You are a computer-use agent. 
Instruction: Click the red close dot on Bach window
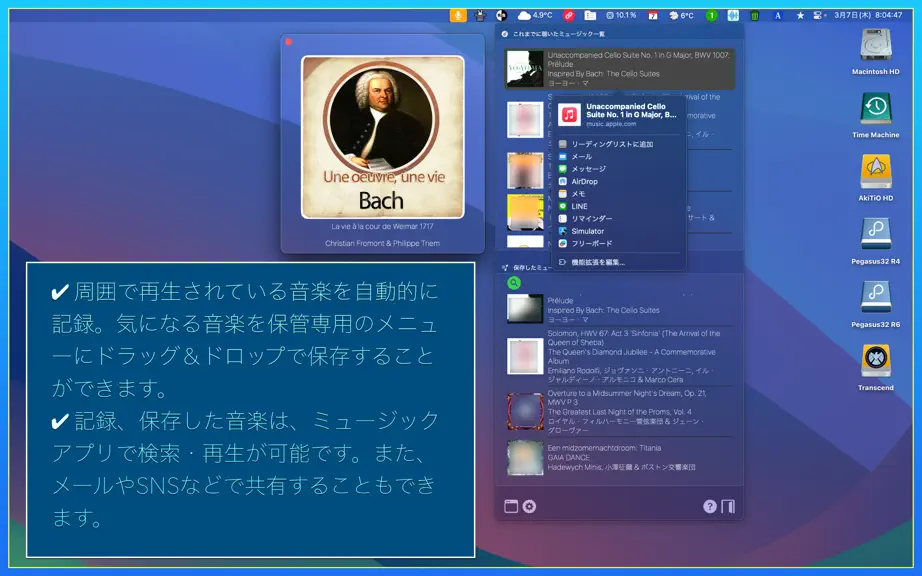(x=288, y=42)
